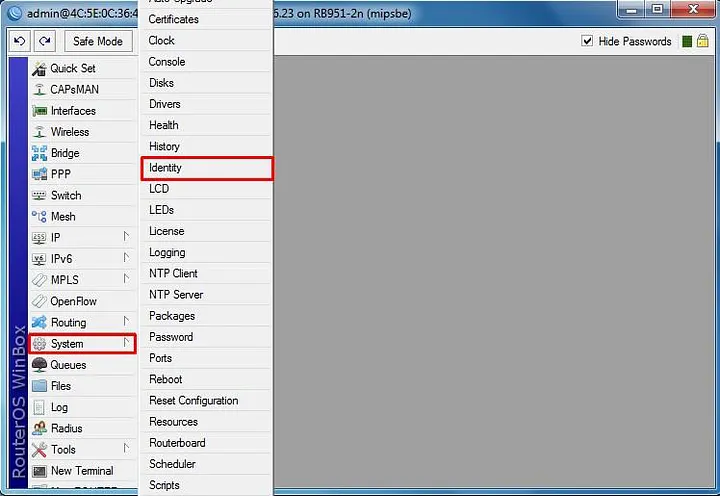Image resolution: width=720 pixels, height=496 pixels.
Task: Open Certificates from System submenu
Action: coord(206,19)
